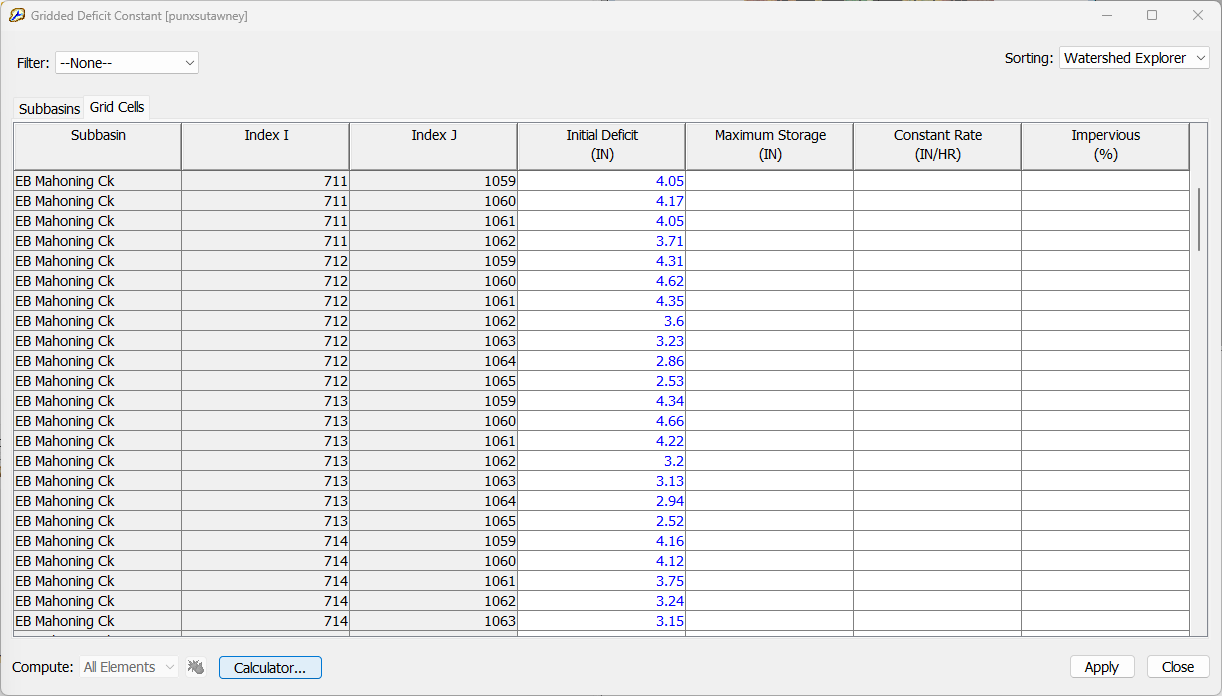The width and height of the screenshot is (1222, 696).
Task: Select the Initial Deficit value 3.6
Action: (x=602, y=321)
